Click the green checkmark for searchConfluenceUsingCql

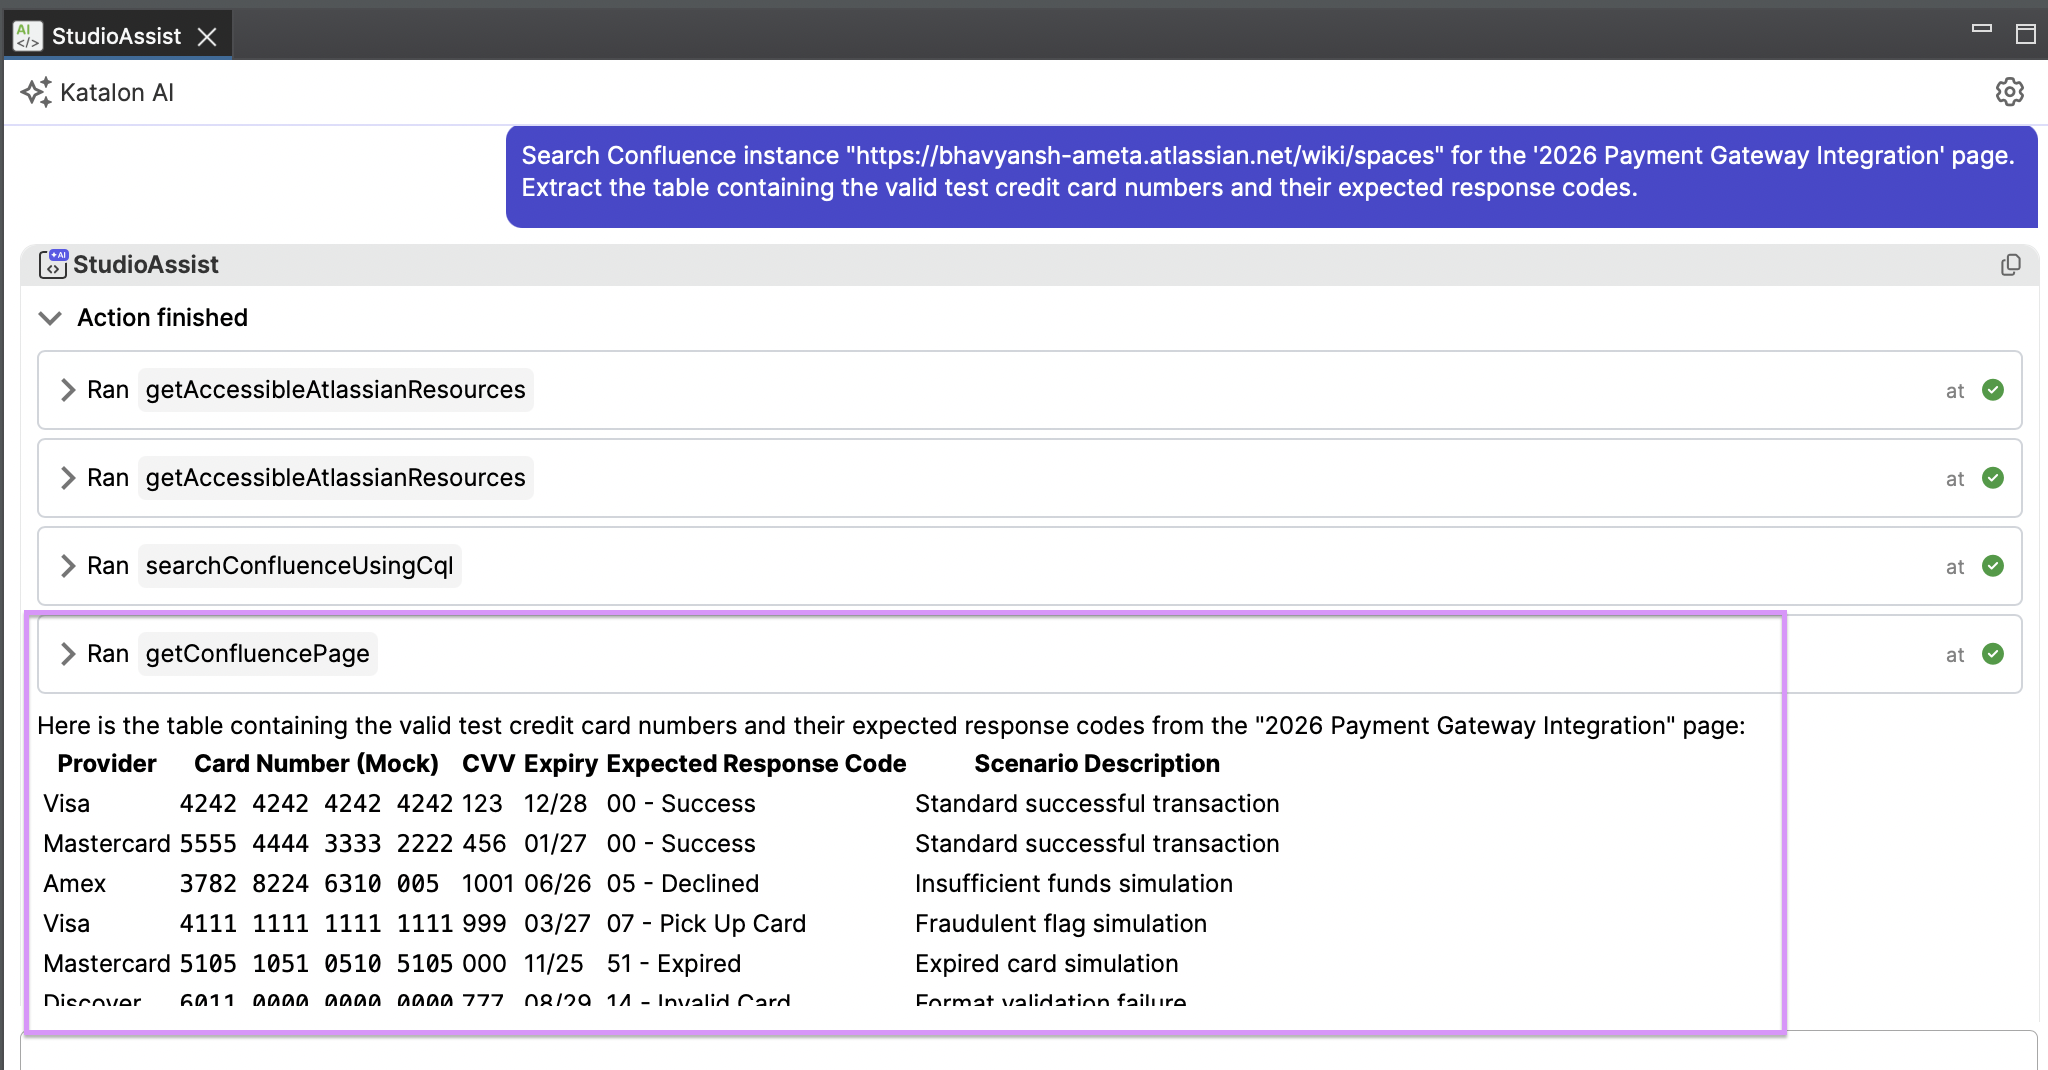[x=1992, y=566]
